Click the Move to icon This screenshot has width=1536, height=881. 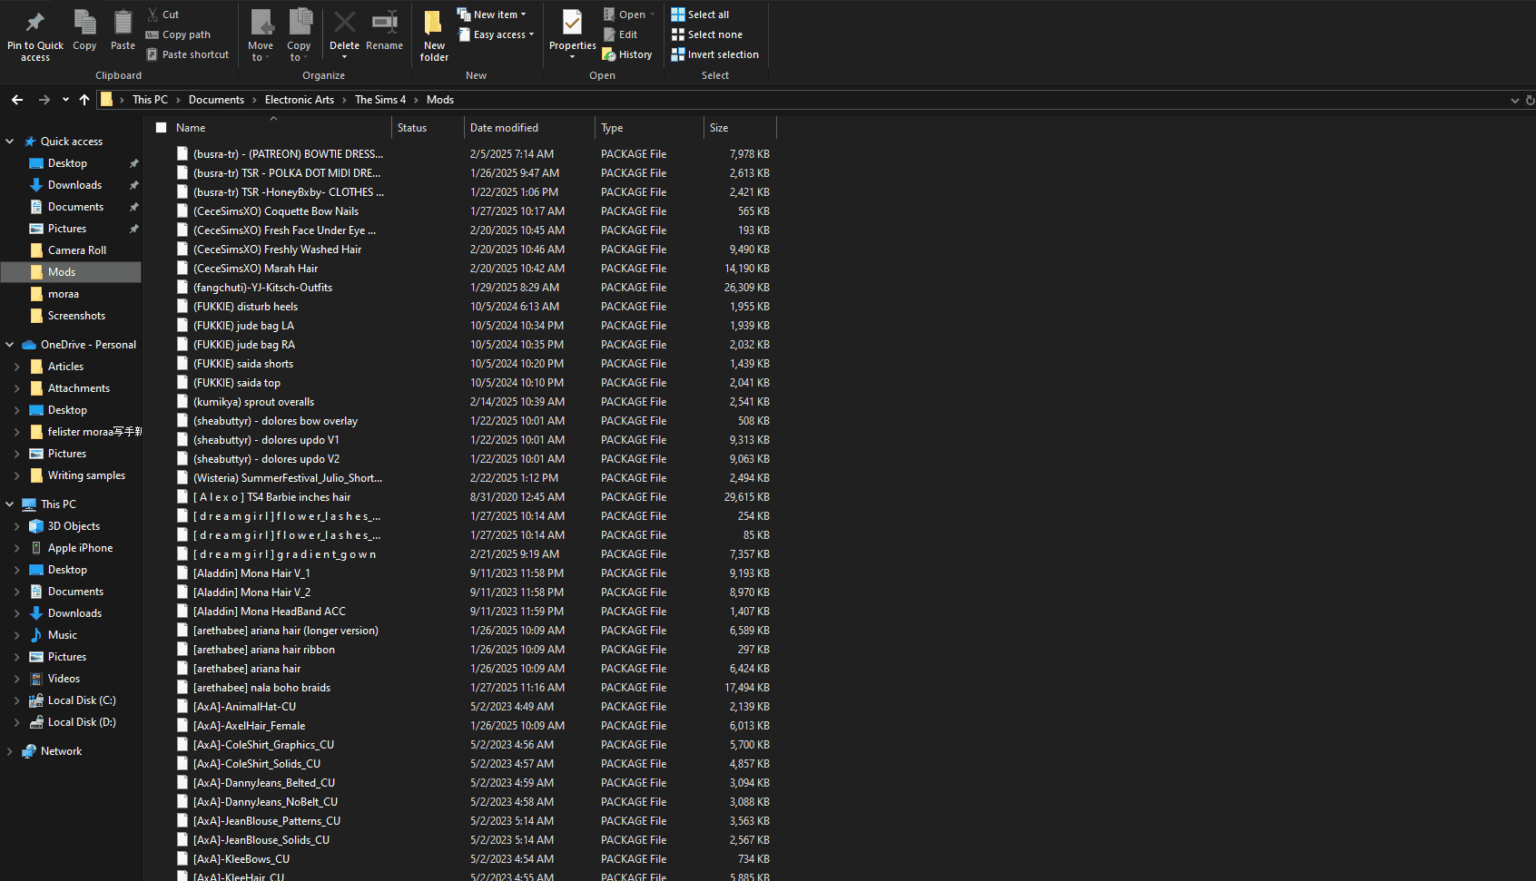(261, 24)
